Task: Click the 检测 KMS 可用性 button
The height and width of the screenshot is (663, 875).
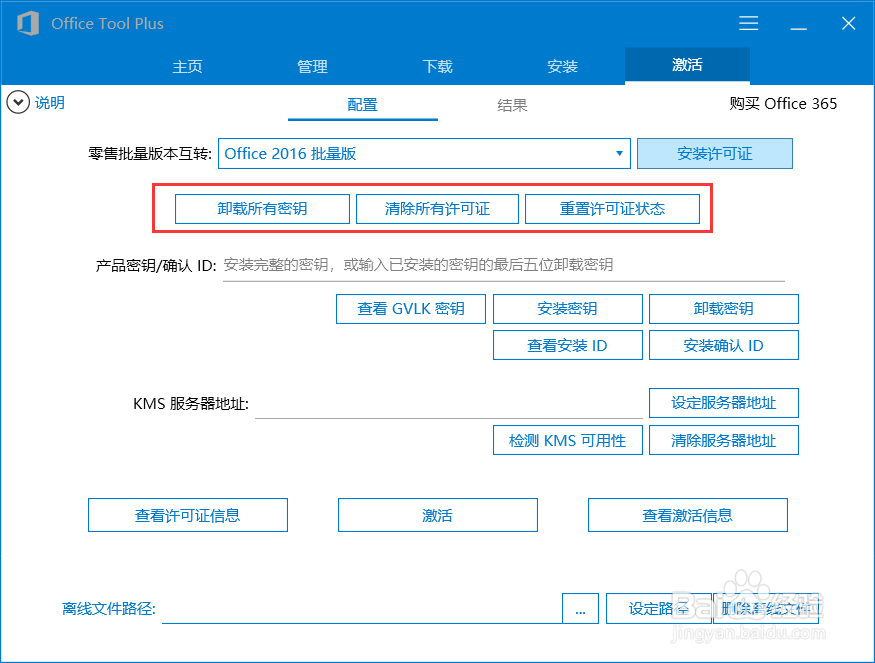Action: tap(568, 440)
